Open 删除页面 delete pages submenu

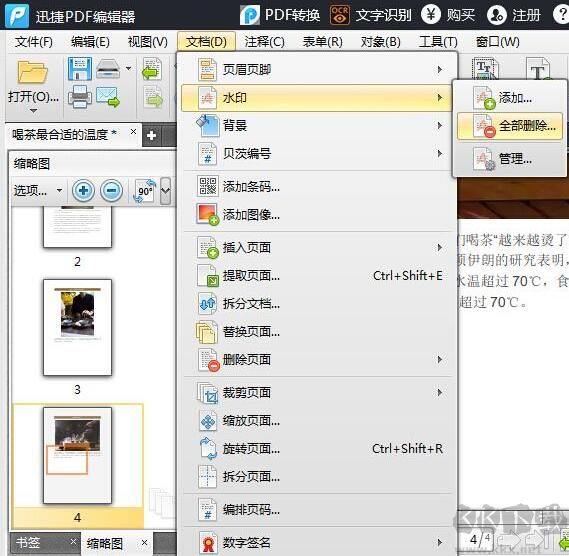tap(315, 360)
